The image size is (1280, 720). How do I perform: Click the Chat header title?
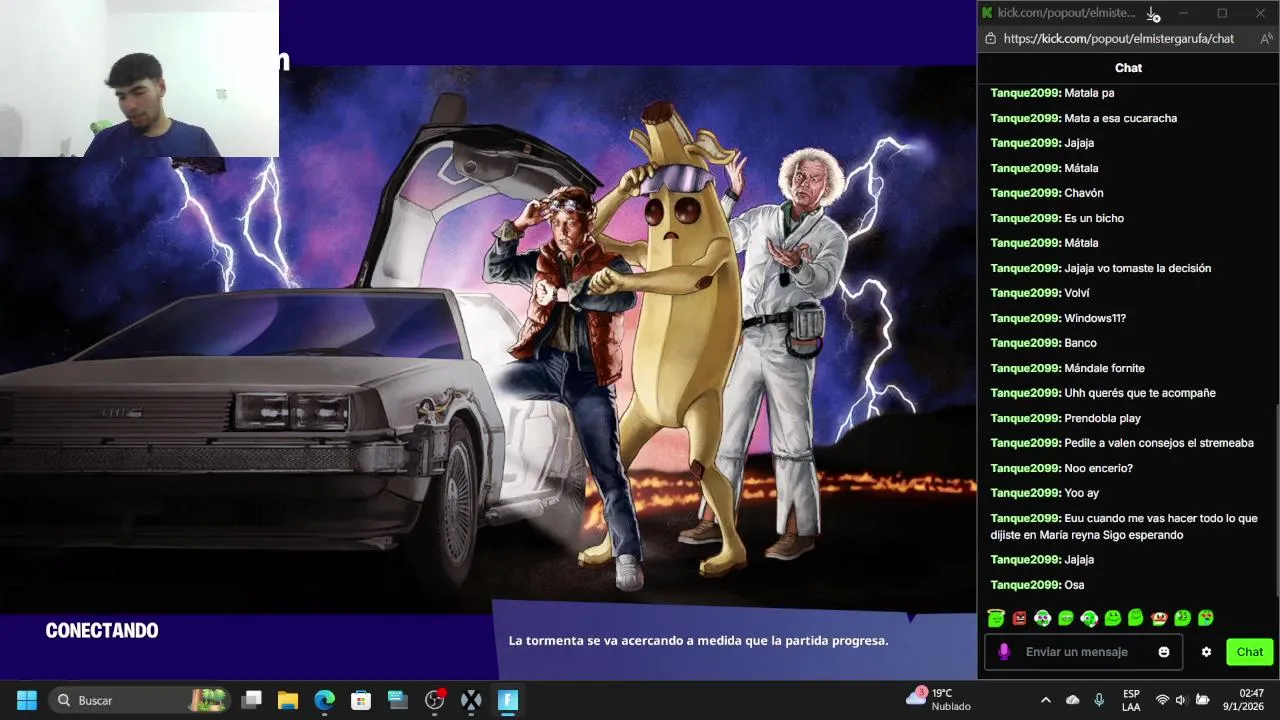(x=1128, y=68)
